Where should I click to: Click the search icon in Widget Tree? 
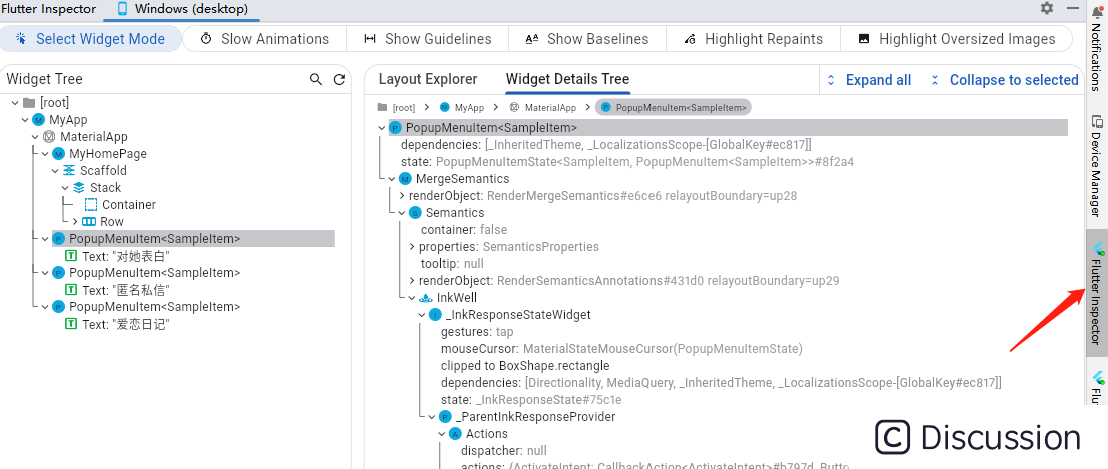click(x=316, y=79)
